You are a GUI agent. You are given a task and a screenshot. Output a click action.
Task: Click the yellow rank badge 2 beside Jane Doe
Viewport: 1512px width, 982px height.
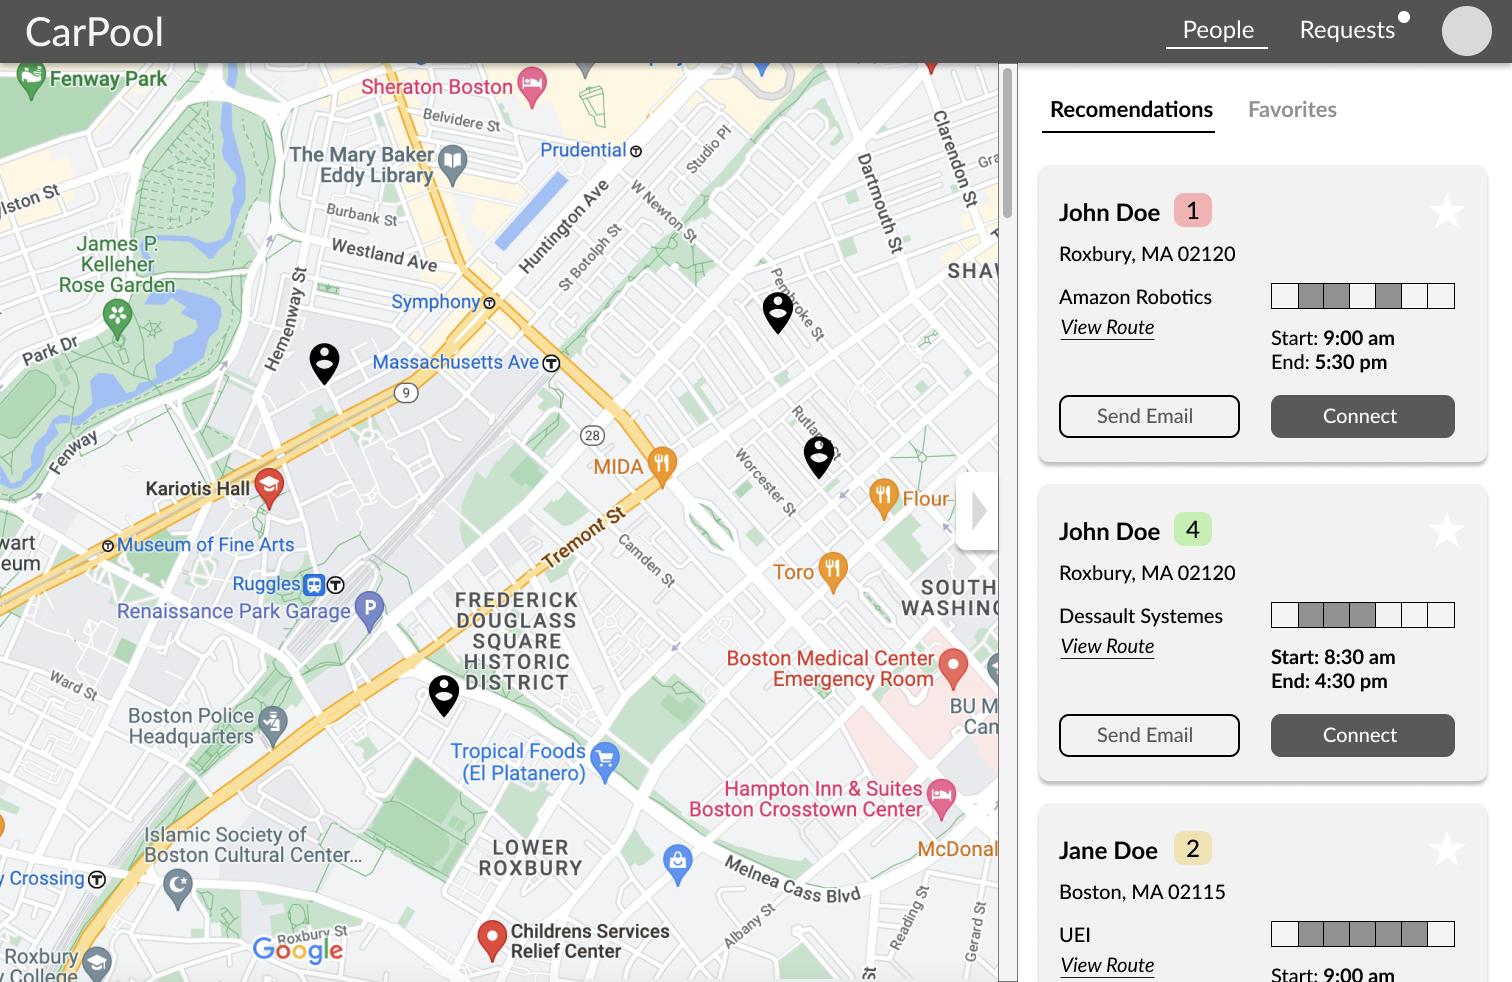pos(1192,848)
